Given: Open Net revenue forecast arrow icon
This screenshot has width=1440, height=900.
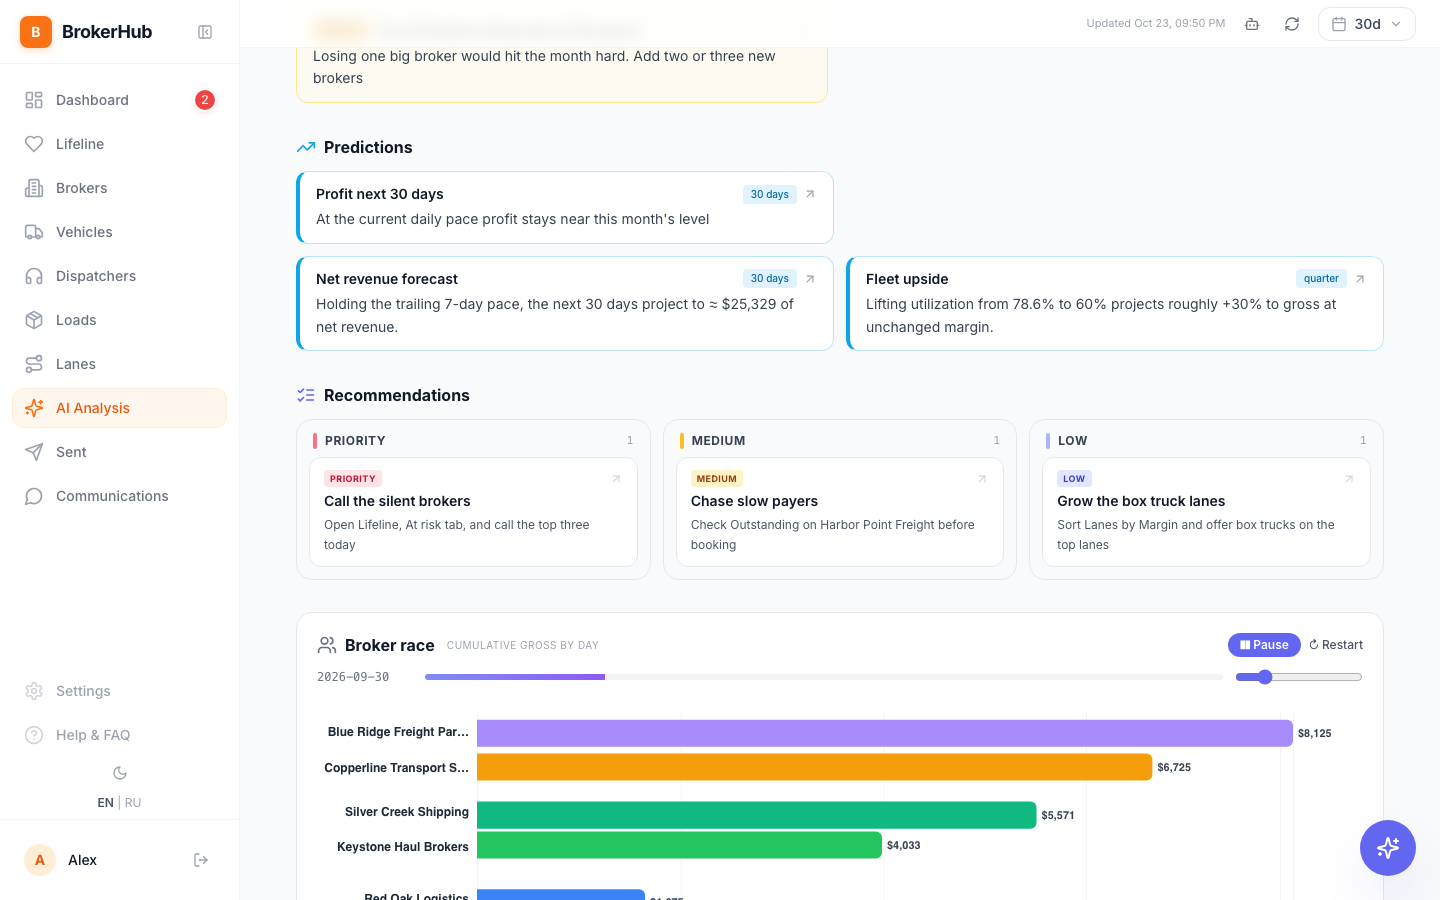Looking at the screenshot, I should 810,279.
